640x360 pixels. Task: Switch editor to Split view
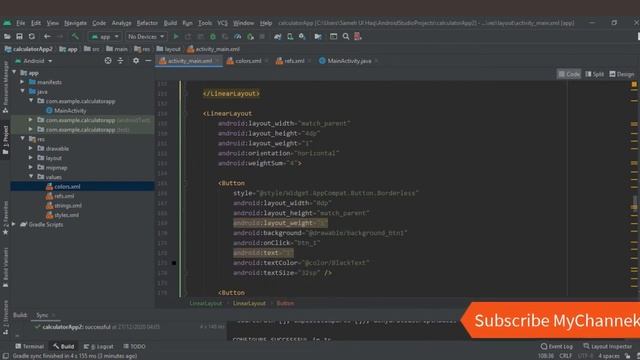tap(594, 74)
